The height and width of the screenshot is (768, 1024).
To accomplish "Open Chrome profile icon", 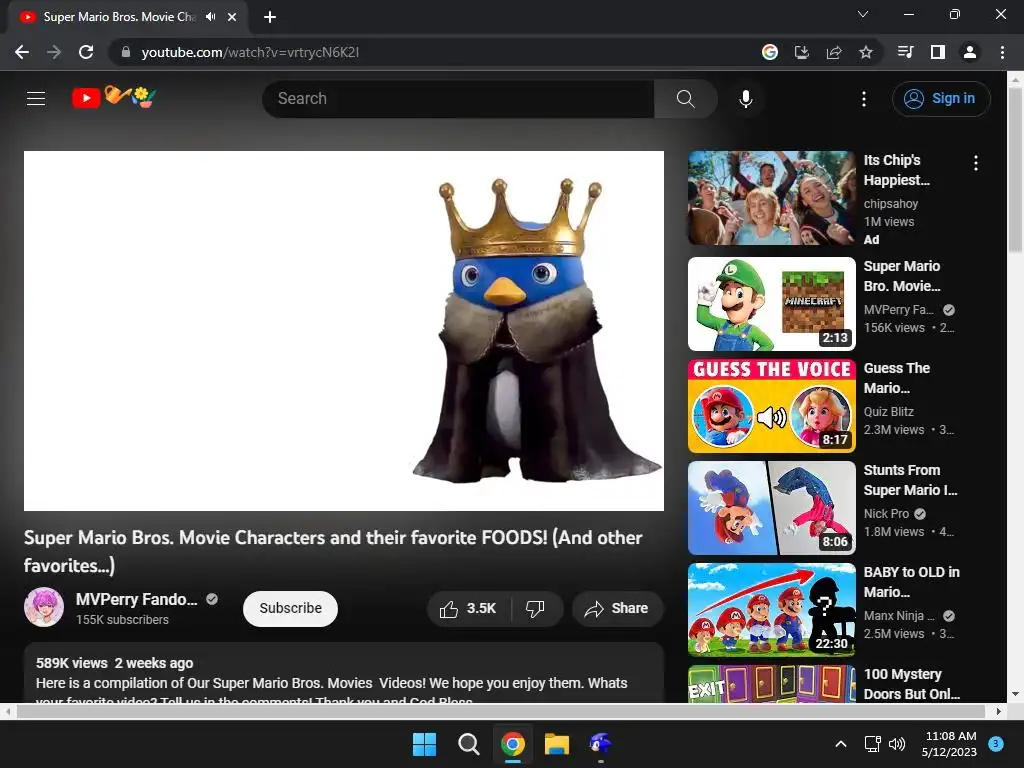I will (x=970, y=52).
